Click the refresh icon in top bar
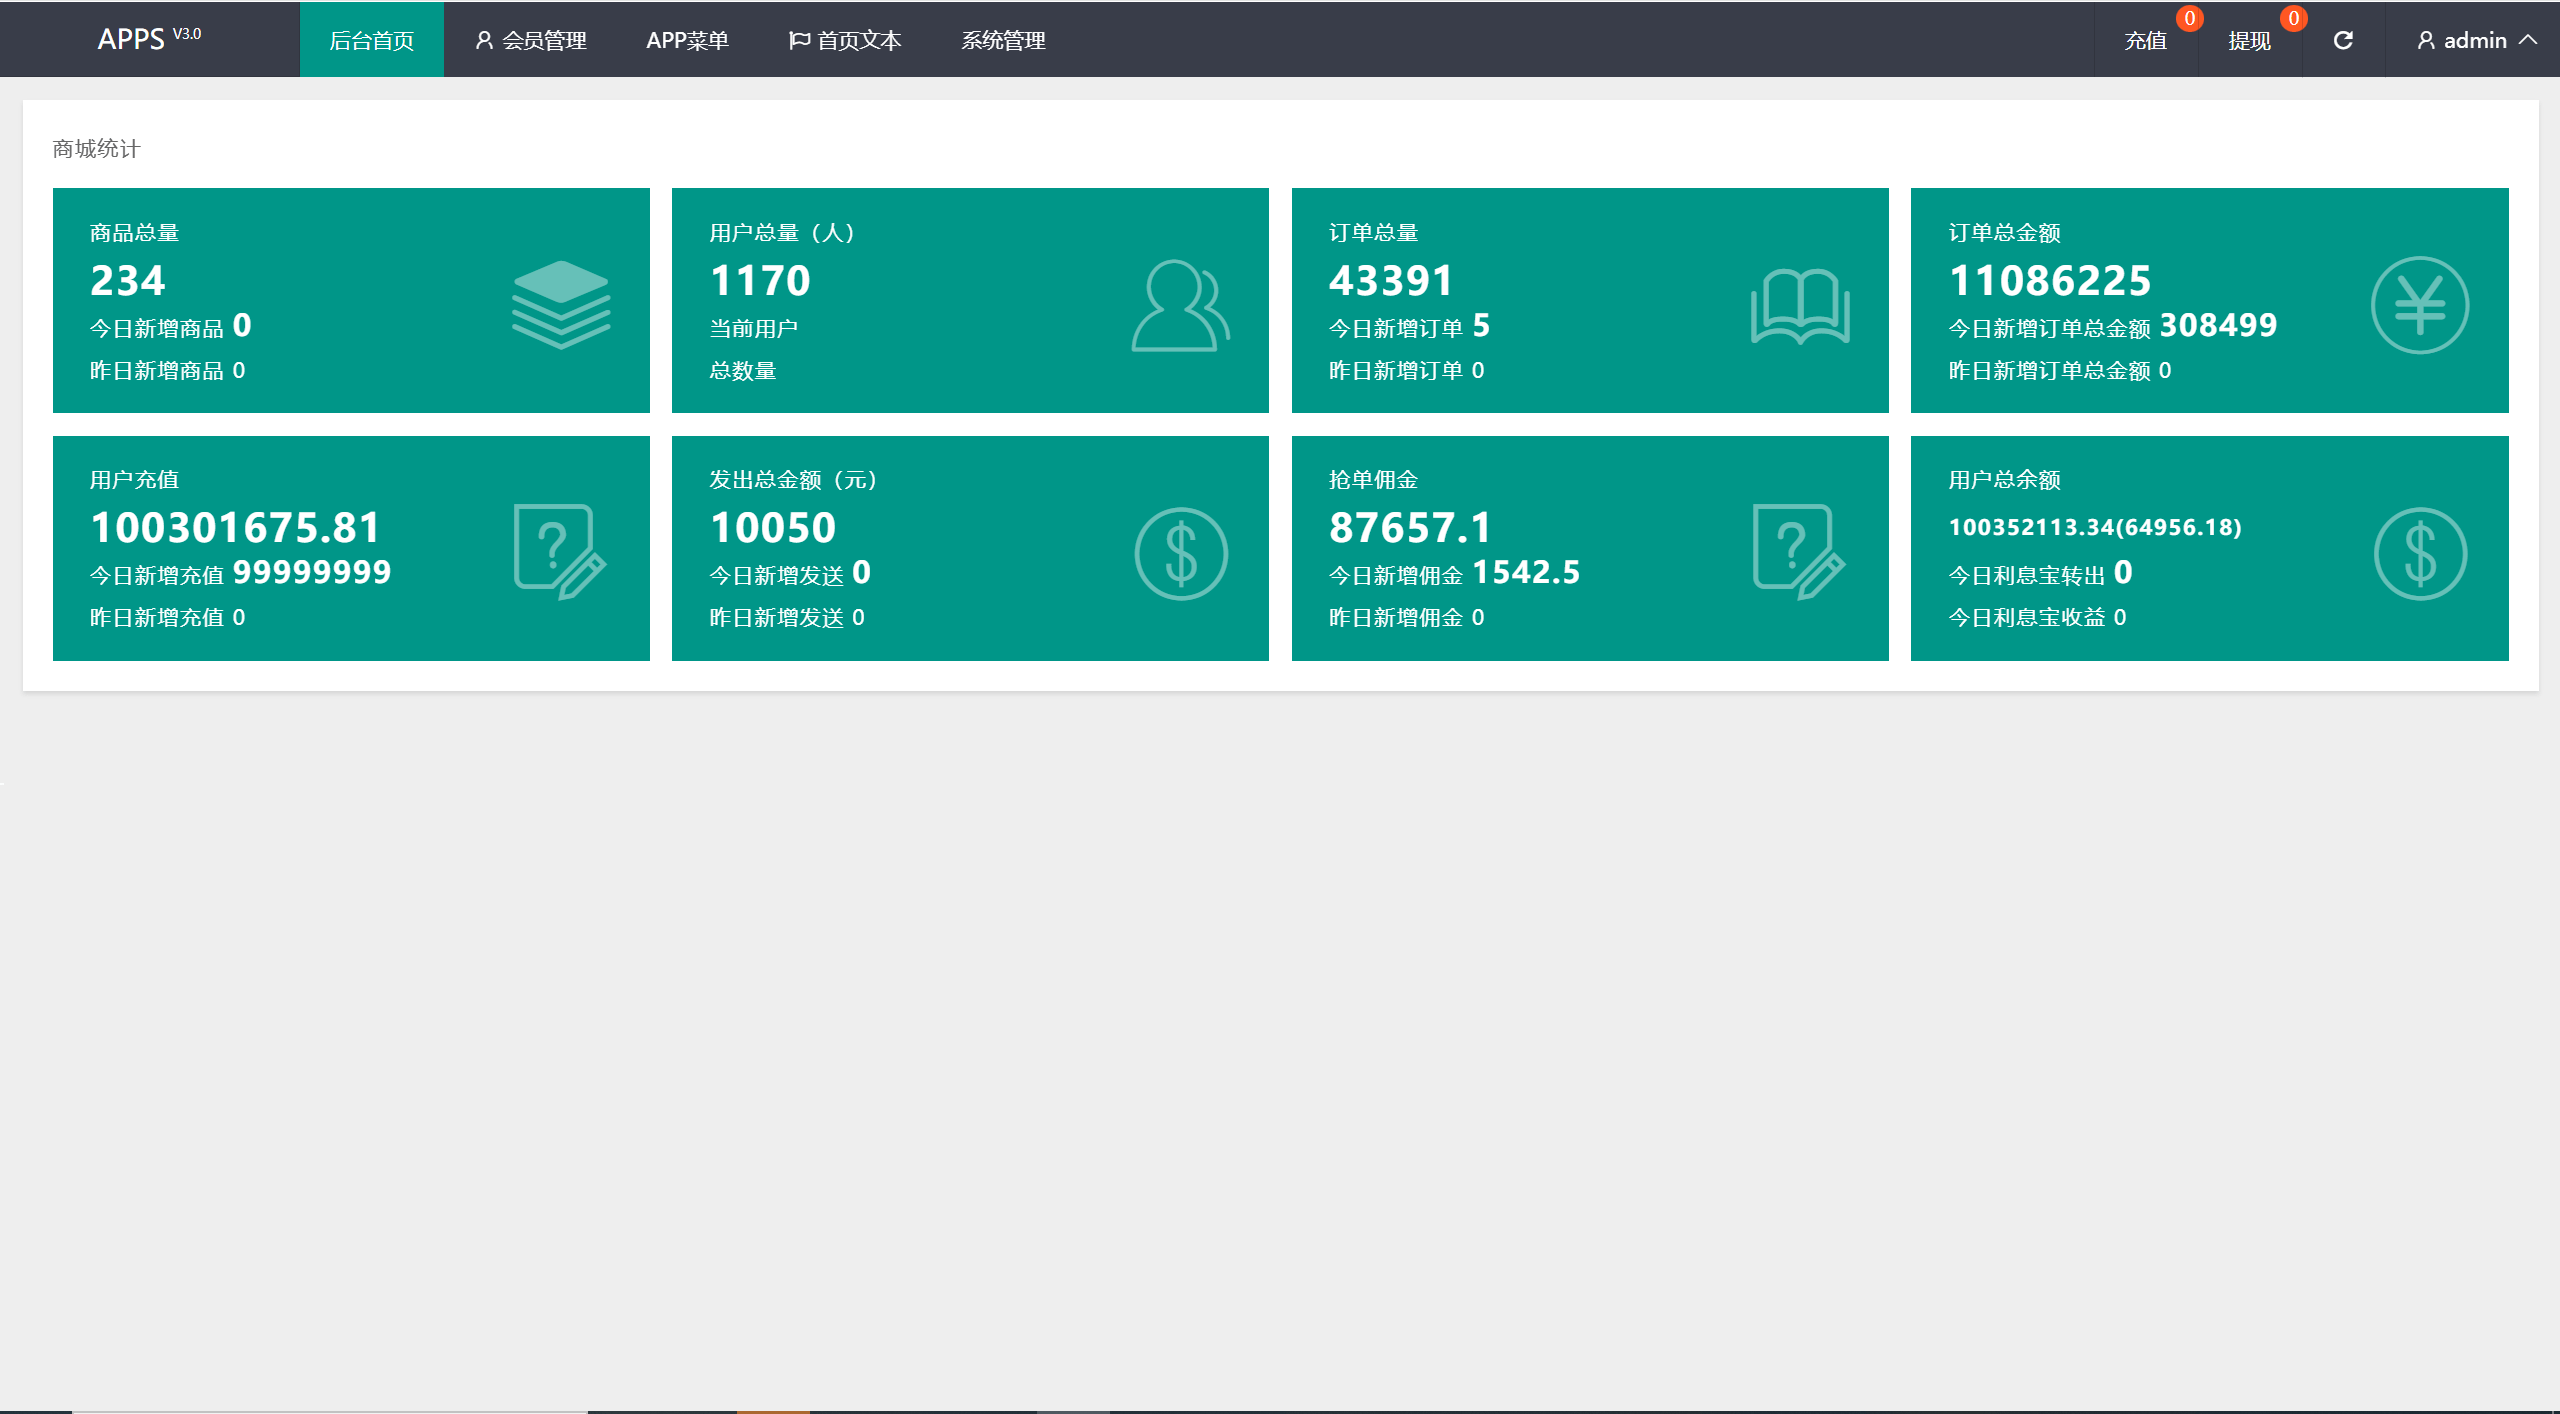2560x1414 pixels. [x=2343, y=40]
